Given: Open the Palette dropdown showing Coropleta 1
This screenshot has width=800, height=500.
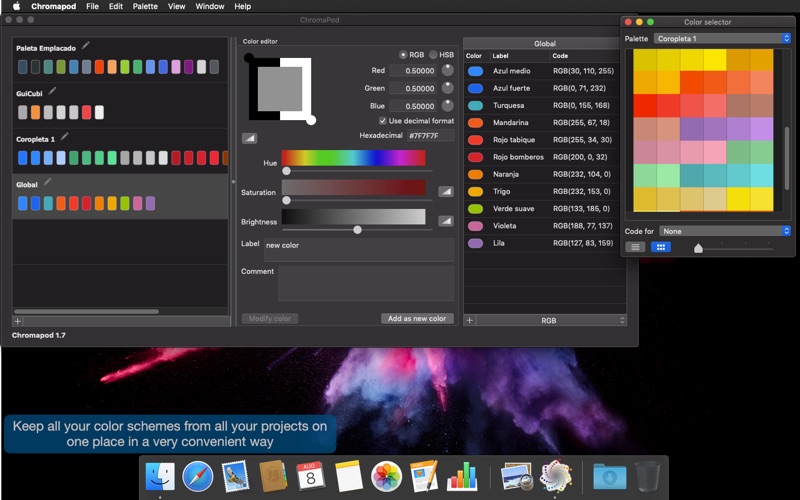Looking at the screenshot, I should [x=722, y=38].
